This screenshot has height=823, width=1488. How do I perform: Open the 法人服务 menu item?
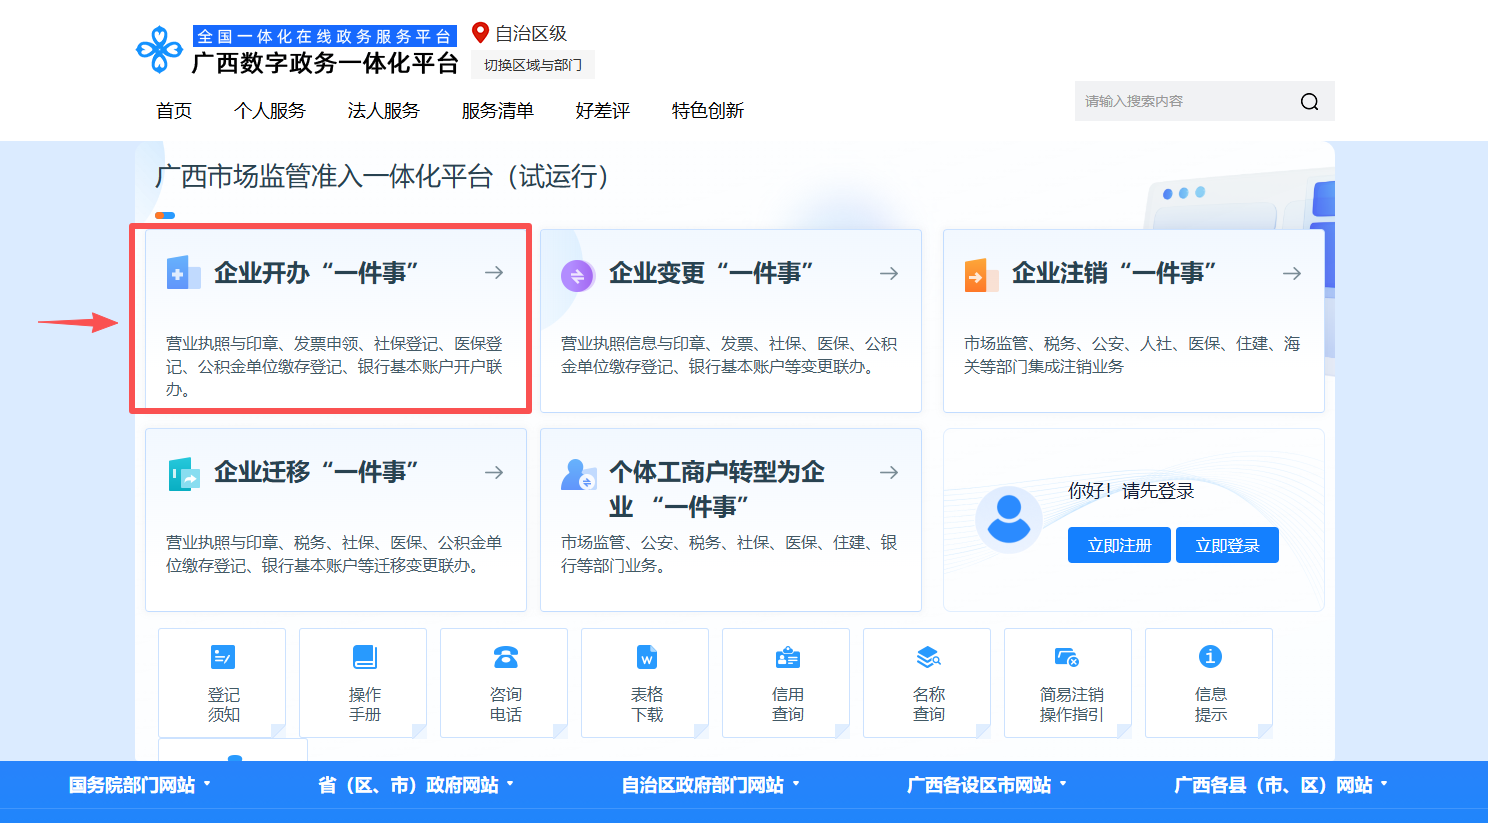[383, 111]
